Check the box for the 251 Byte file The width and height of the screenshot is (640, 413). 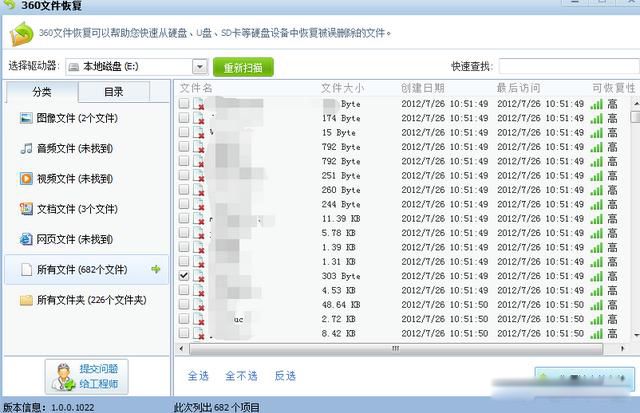coord(184,175)
